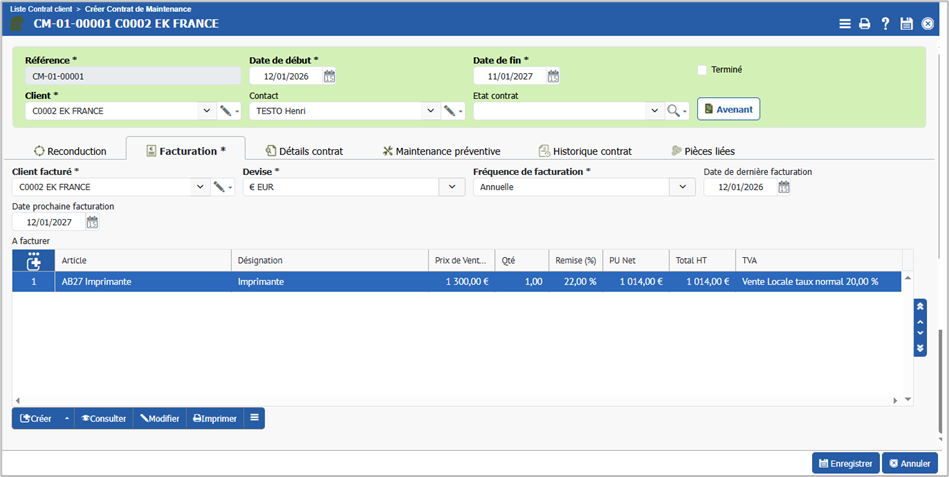Viewport: 949px width, 477px height.
Task: Click the grid column settings icon
Action: point(34,260)
